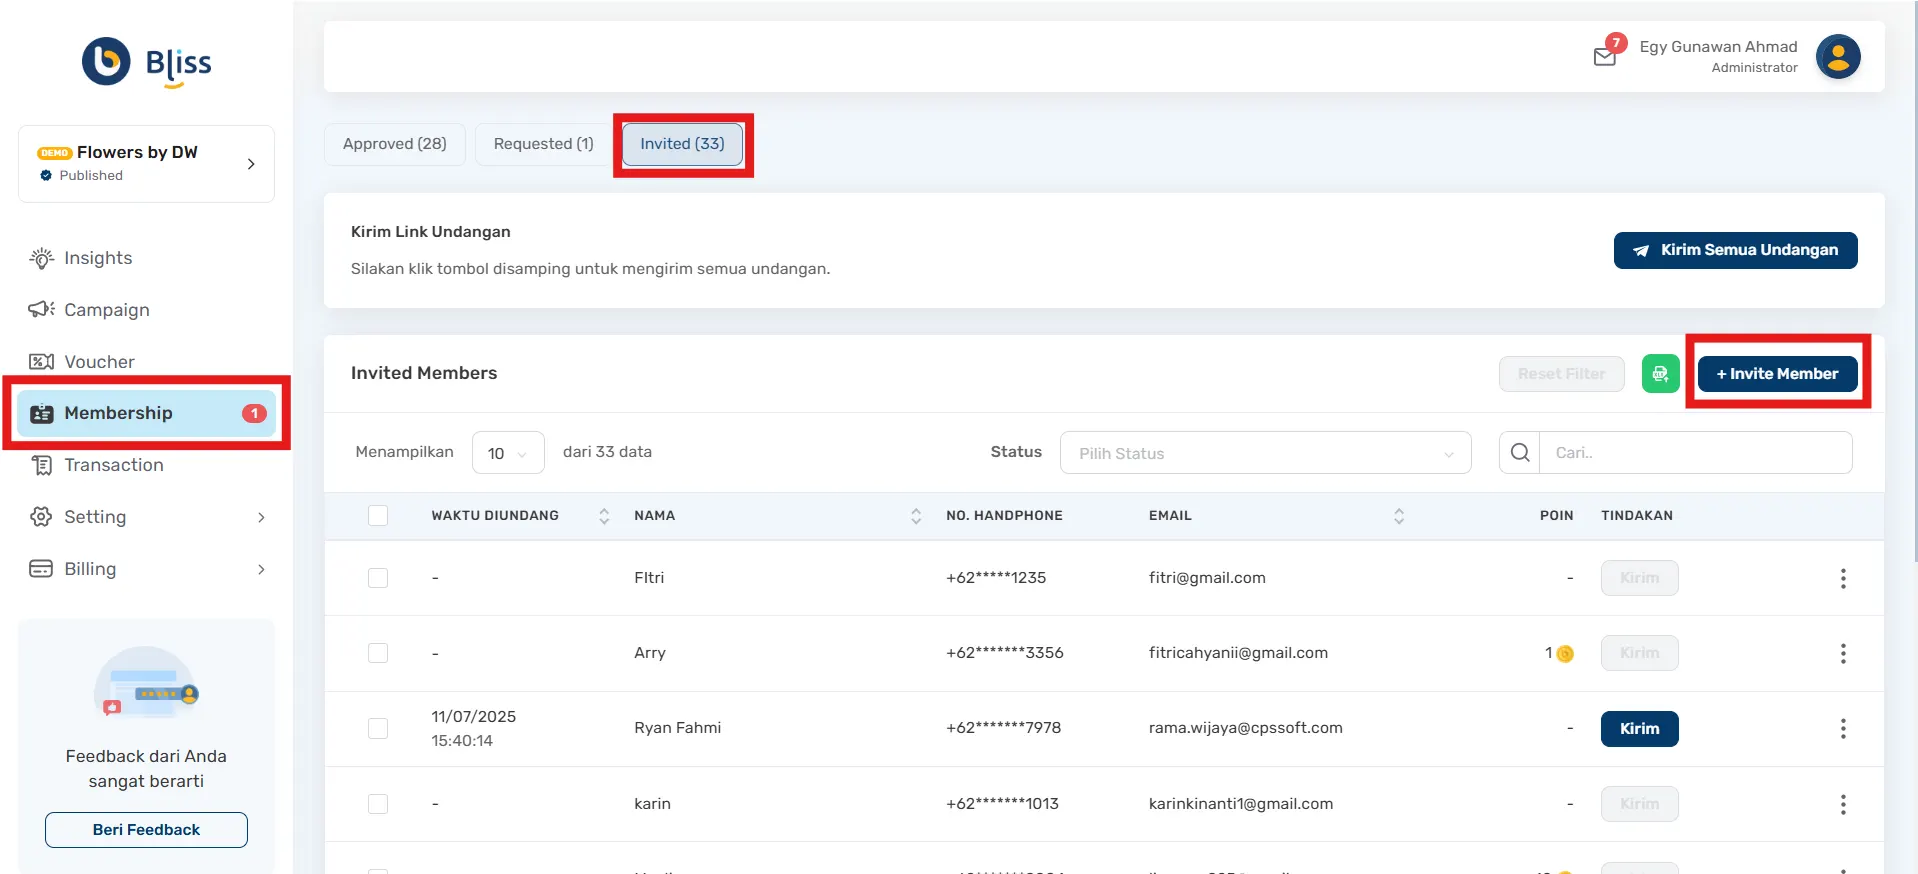Open the mail notifications icon
The width and height of the screenshot is (1918, 874).
coord(1605,56)
